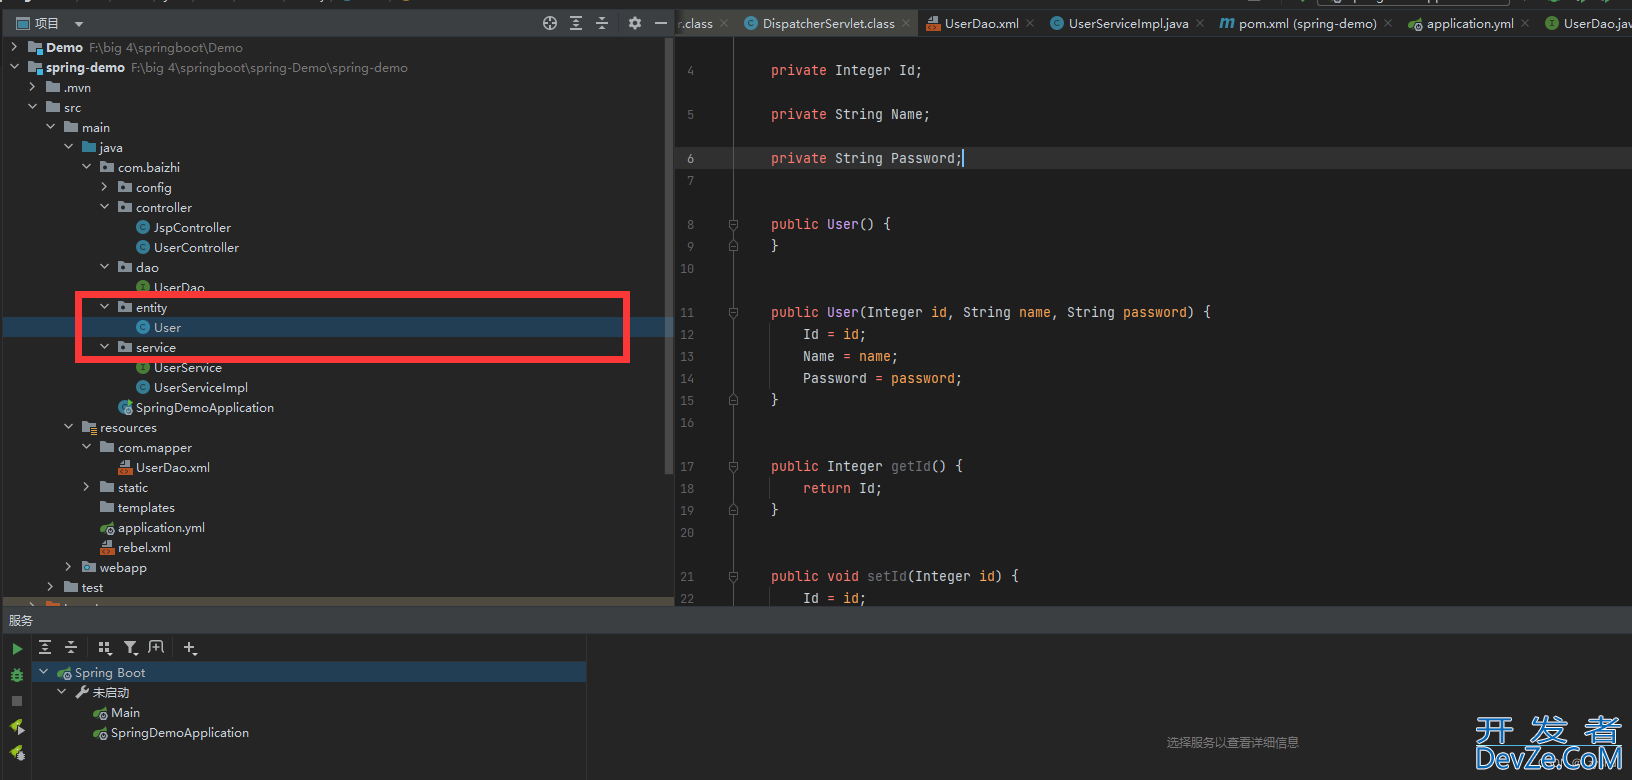Fold the User() constructor at line 8
This screenshot has height=780, width=1632.
click(733, 224)
